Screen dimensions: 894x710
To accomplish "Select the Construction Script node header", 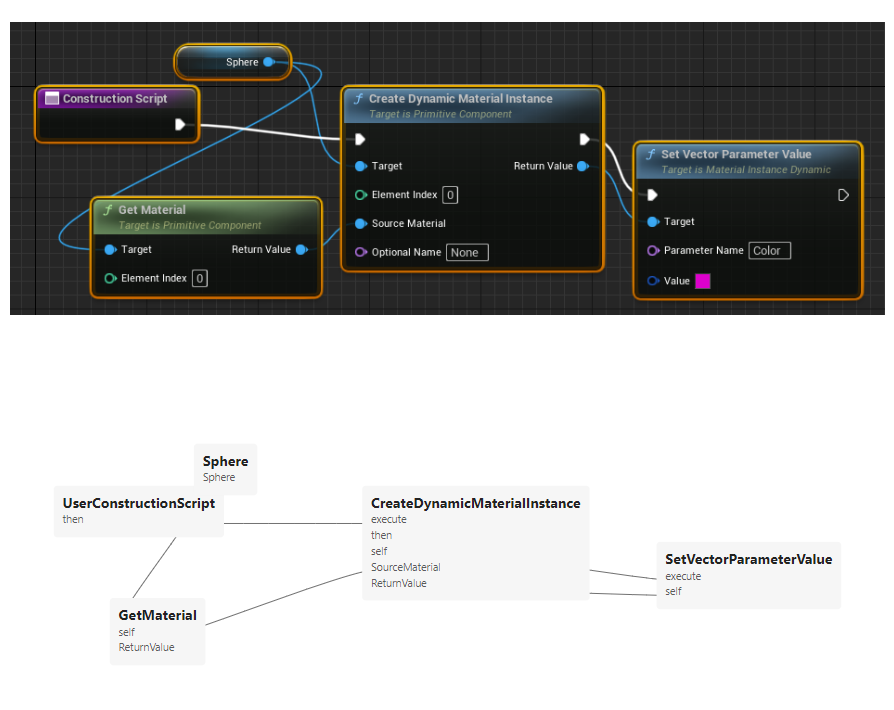I will coord(116,99).
